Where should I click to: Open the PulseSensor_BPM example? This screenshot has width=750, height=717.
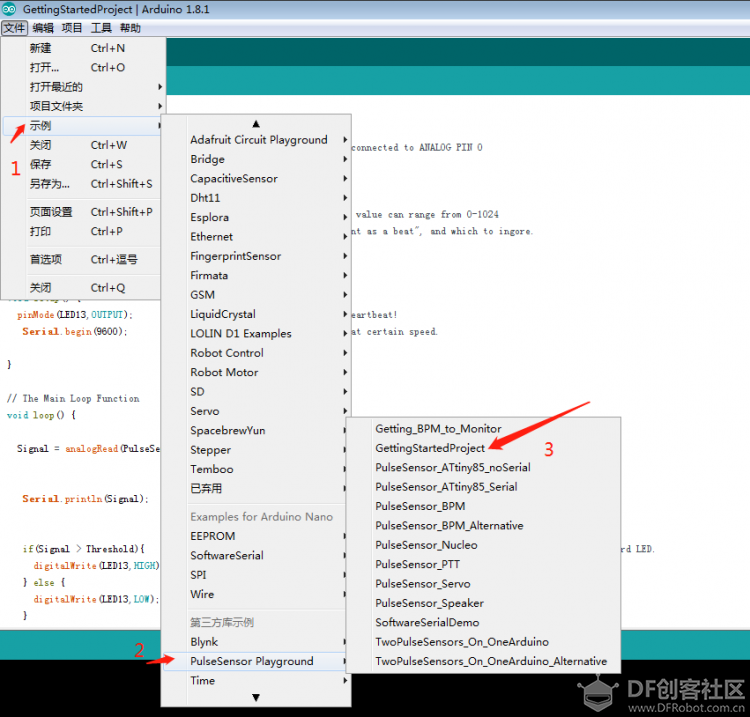[483, 507]
